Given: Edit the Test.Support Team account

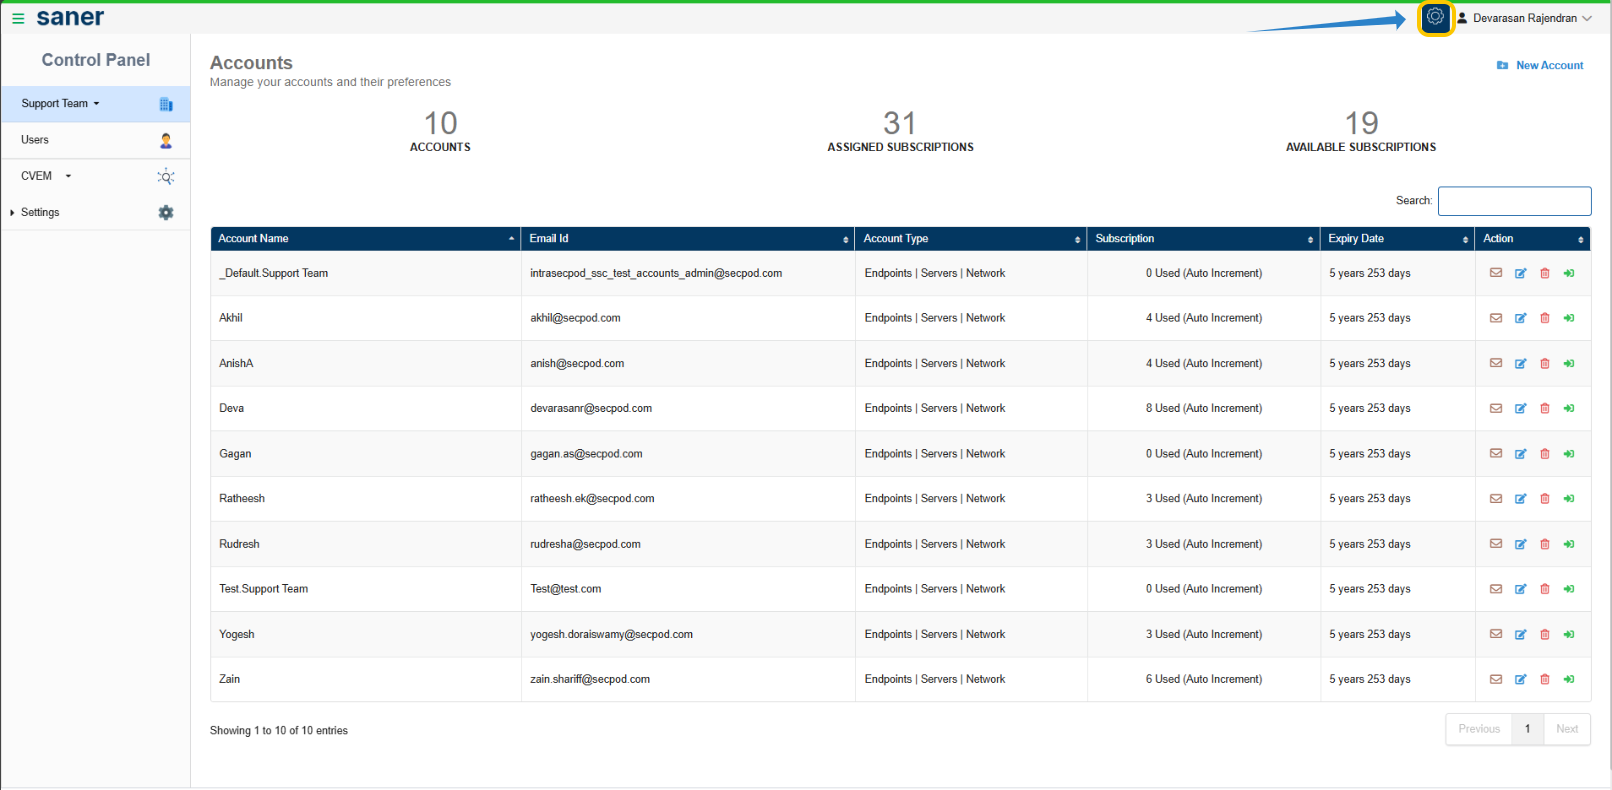Looking at the screenshot, I should (1520, 589).
